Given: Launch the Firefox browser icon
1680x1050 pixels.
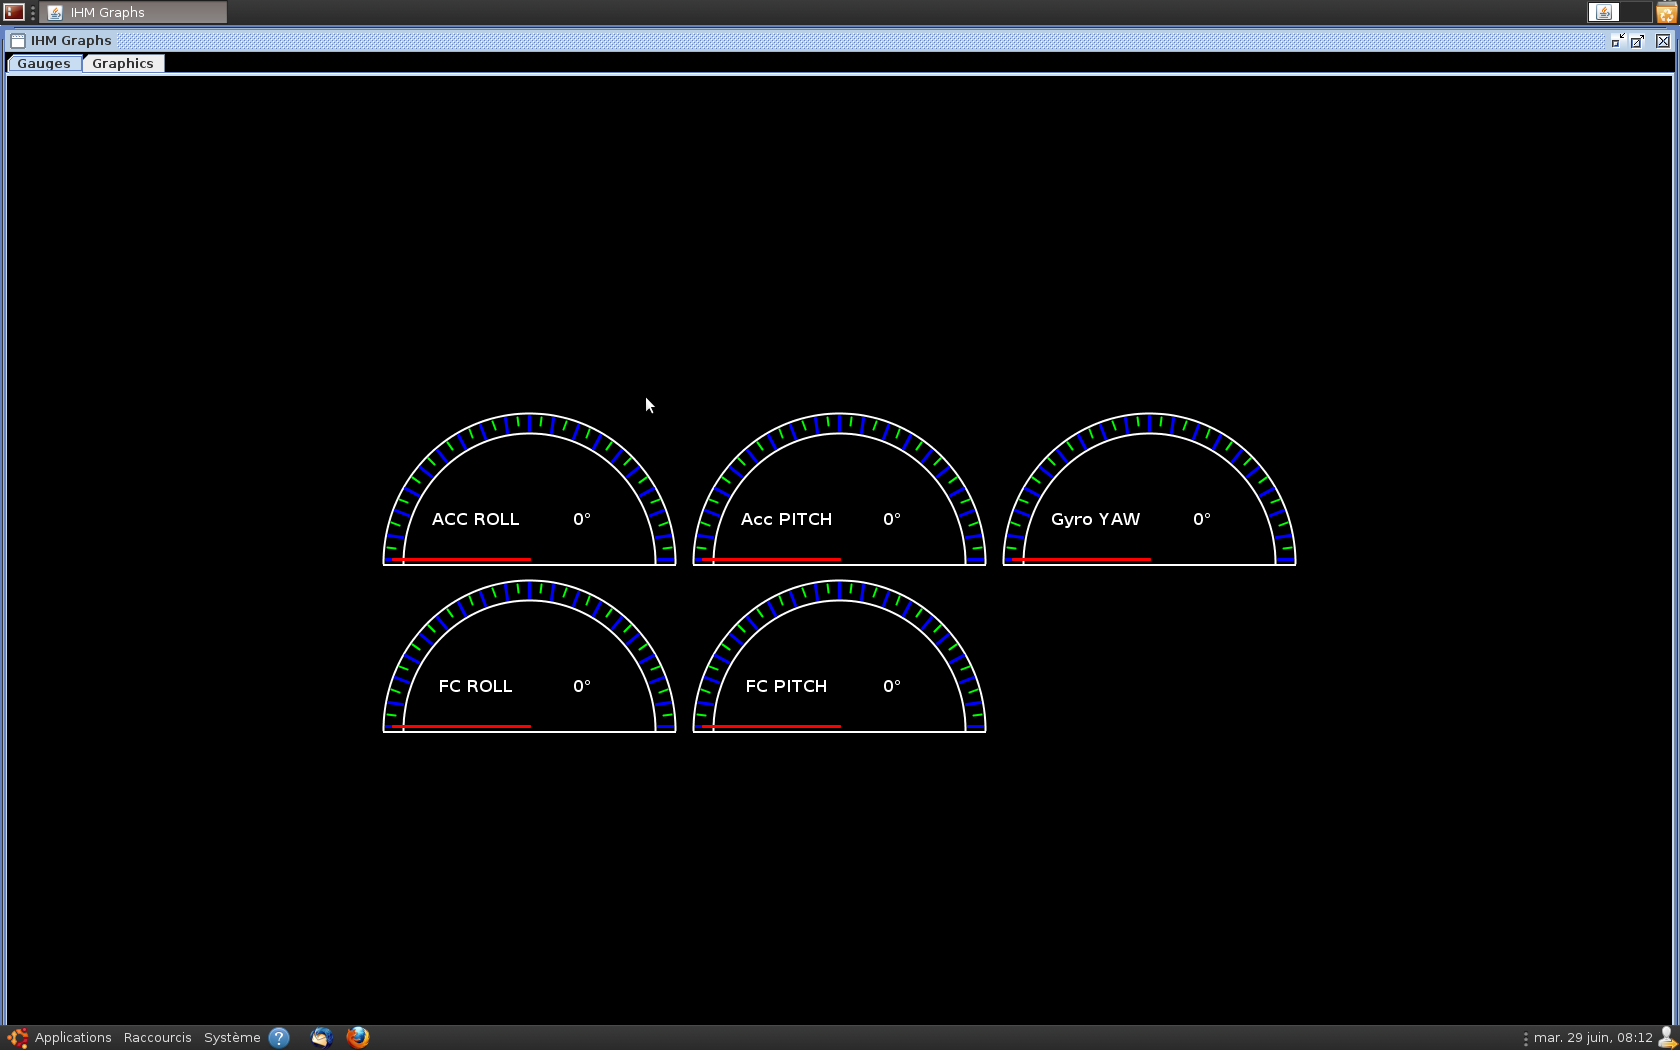Looking at the screenshot, I should (x=358, y=1037).
